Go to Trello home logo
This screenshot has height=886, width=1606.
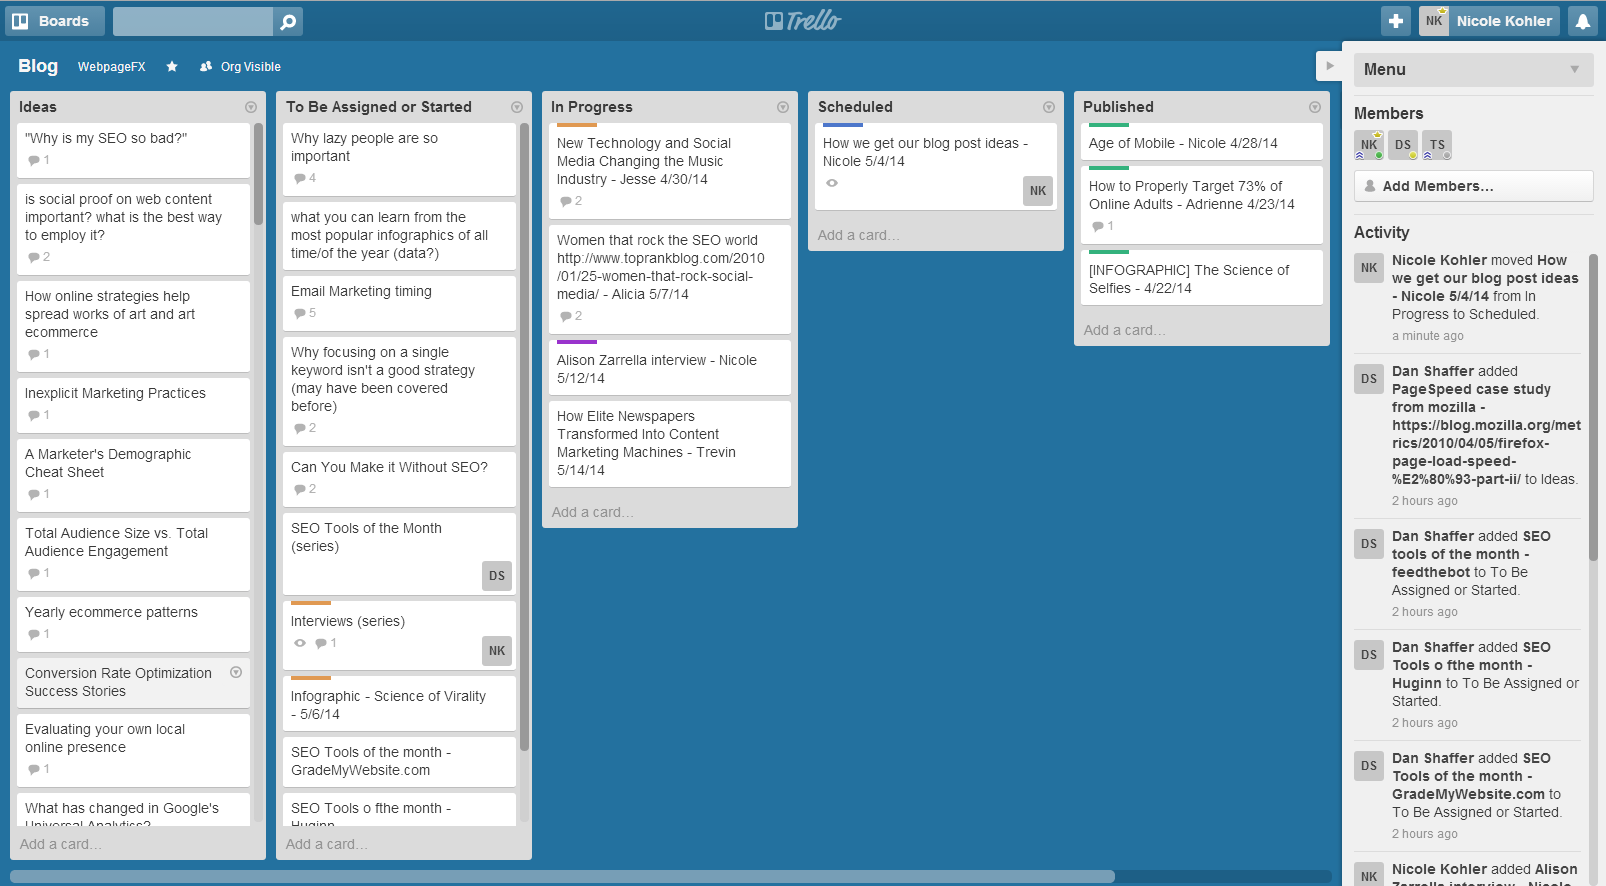(803, 21)
